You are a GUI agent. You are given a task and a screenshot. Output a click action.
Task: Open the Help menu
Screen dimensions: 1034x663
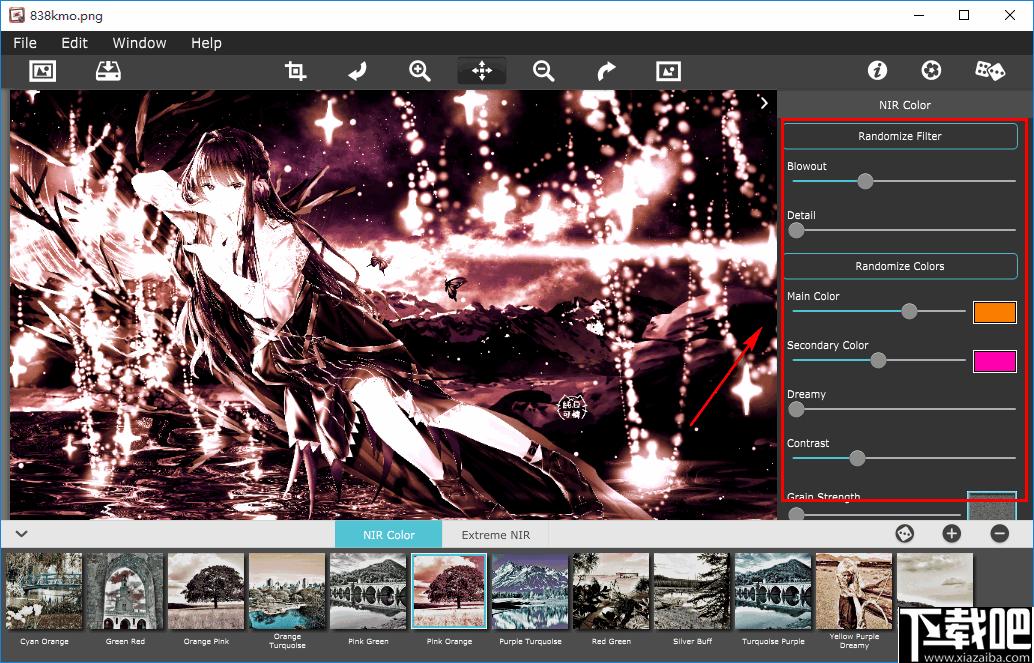click(x=206, y=43)
